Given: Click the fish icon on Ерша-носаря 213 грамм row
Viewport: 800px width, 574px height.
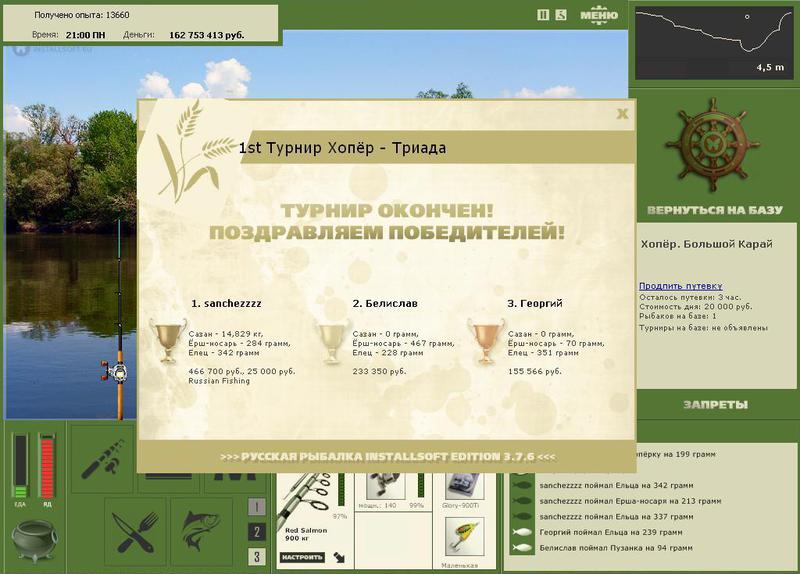Looking at the screenshot, I should coord(522,501).
